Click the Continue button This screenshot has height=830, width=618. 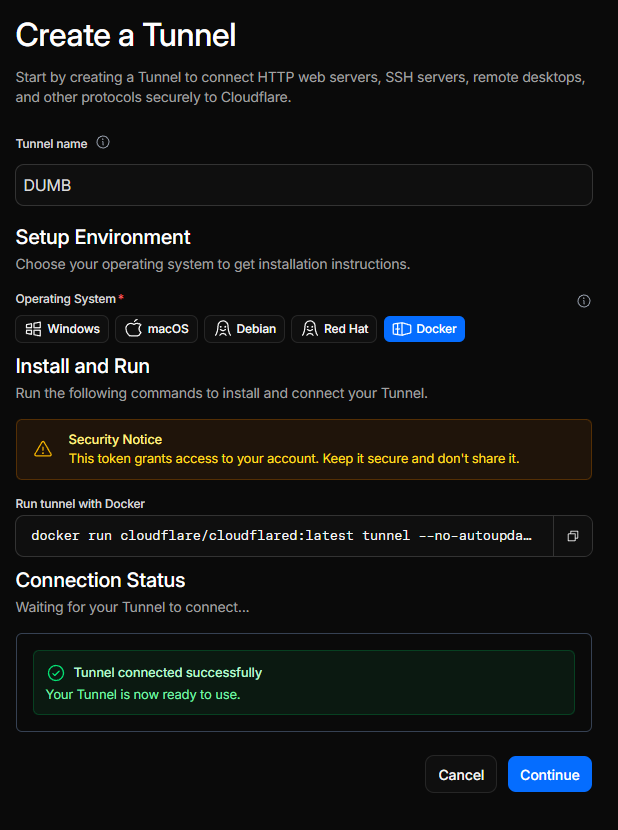pyautogui.click(x=550, y=774)
